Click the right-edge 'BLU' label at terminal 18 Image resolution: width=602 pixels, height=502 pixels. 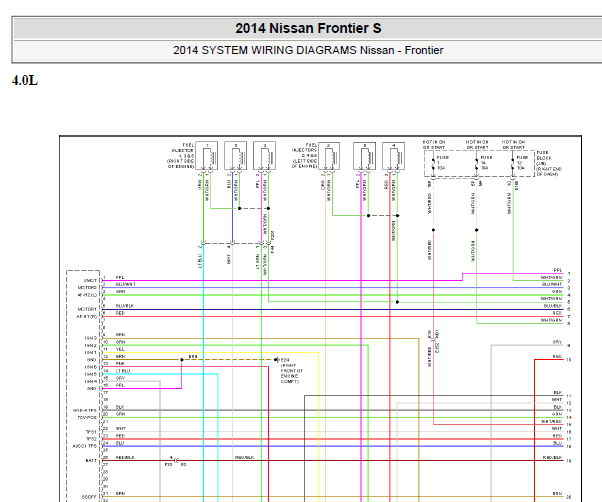tap(558, 443)
